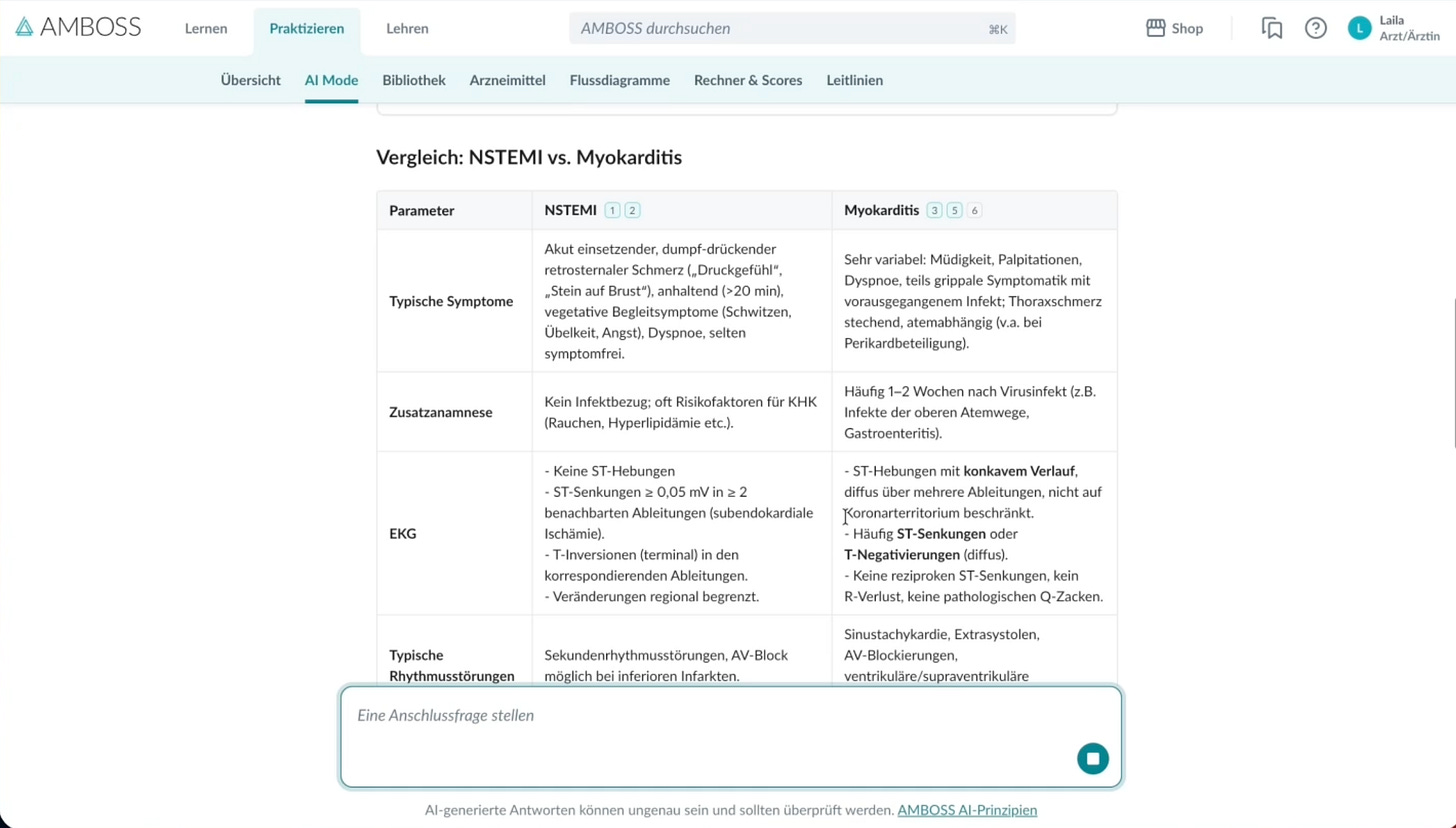This screenshot has width=1456, height=828.
Task: Open Rechner & Scores section
Action: click(748, 80)
